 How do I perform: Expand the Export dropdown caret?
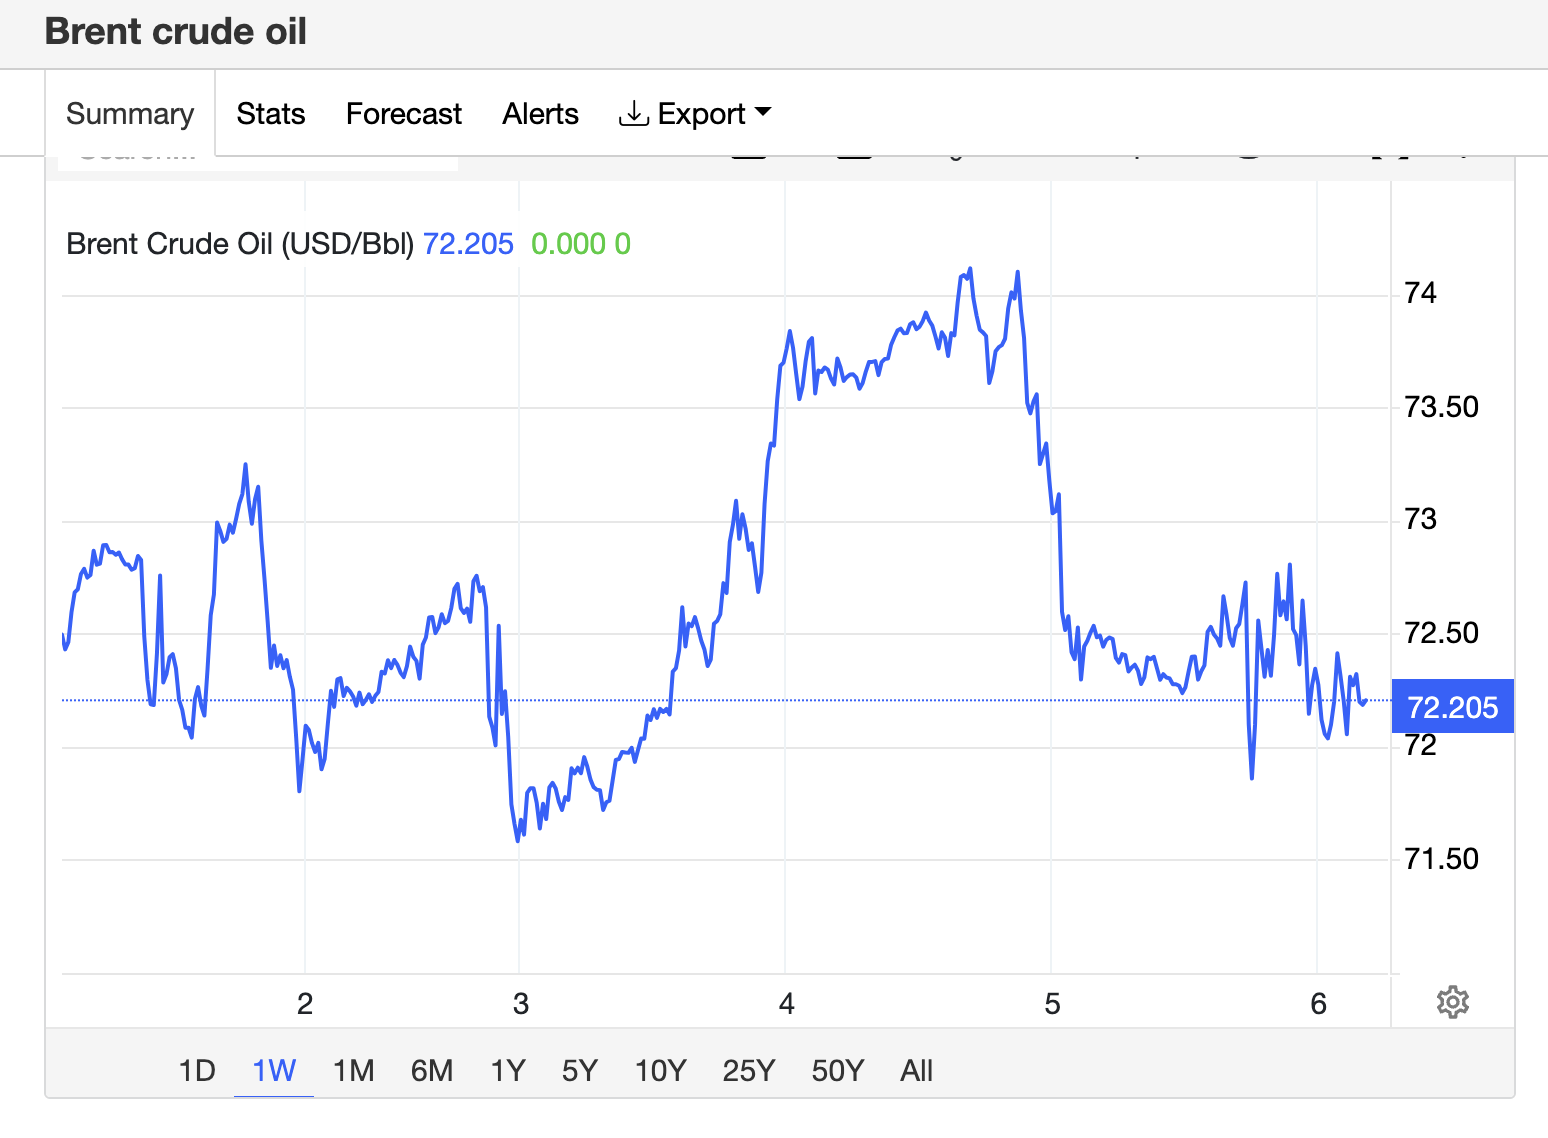pyautogui.click(x=763, y=113)
